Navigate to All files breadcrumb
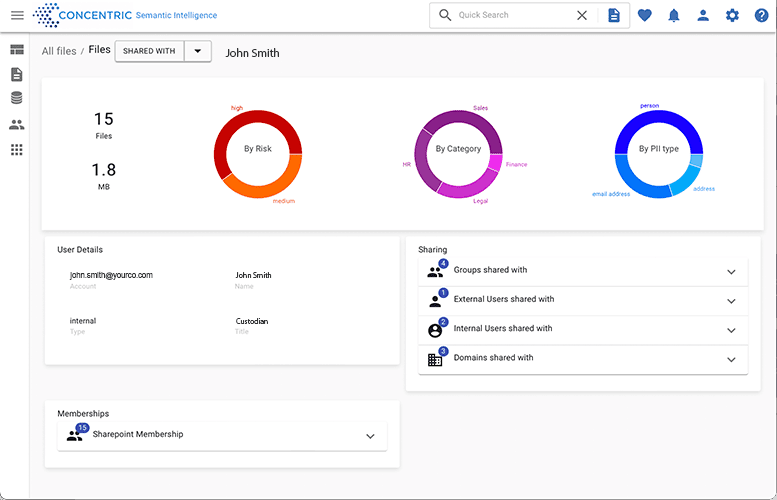 (58, 51)
